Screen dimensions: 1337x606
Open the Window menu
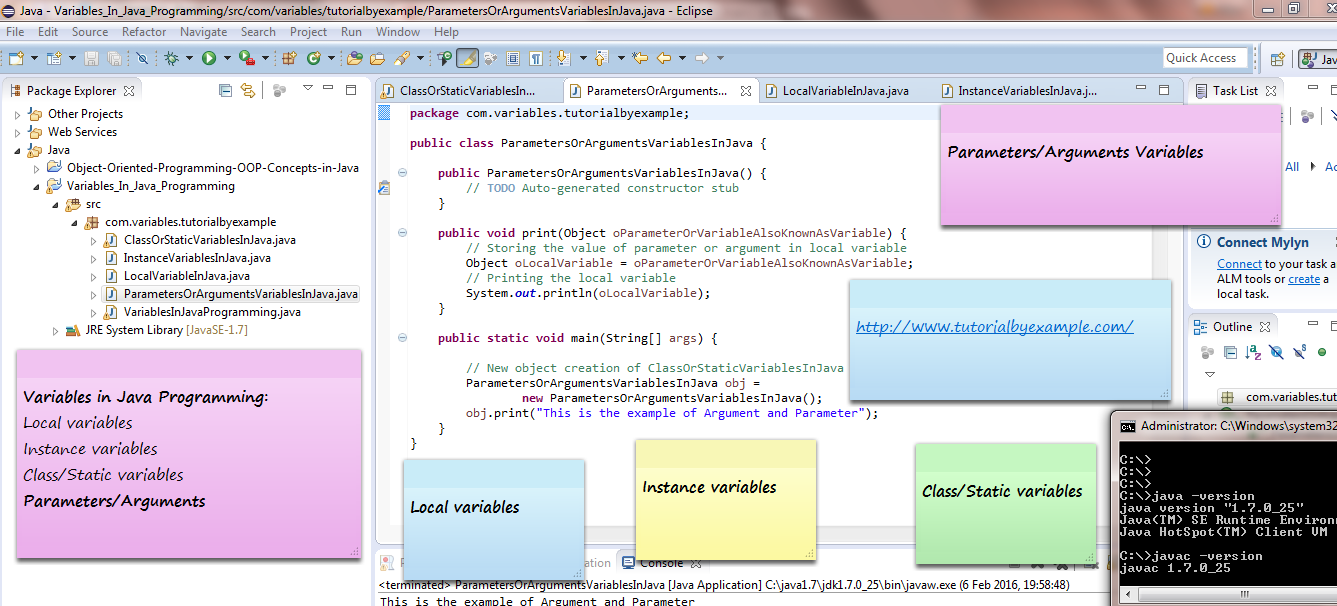pos(398,32)
